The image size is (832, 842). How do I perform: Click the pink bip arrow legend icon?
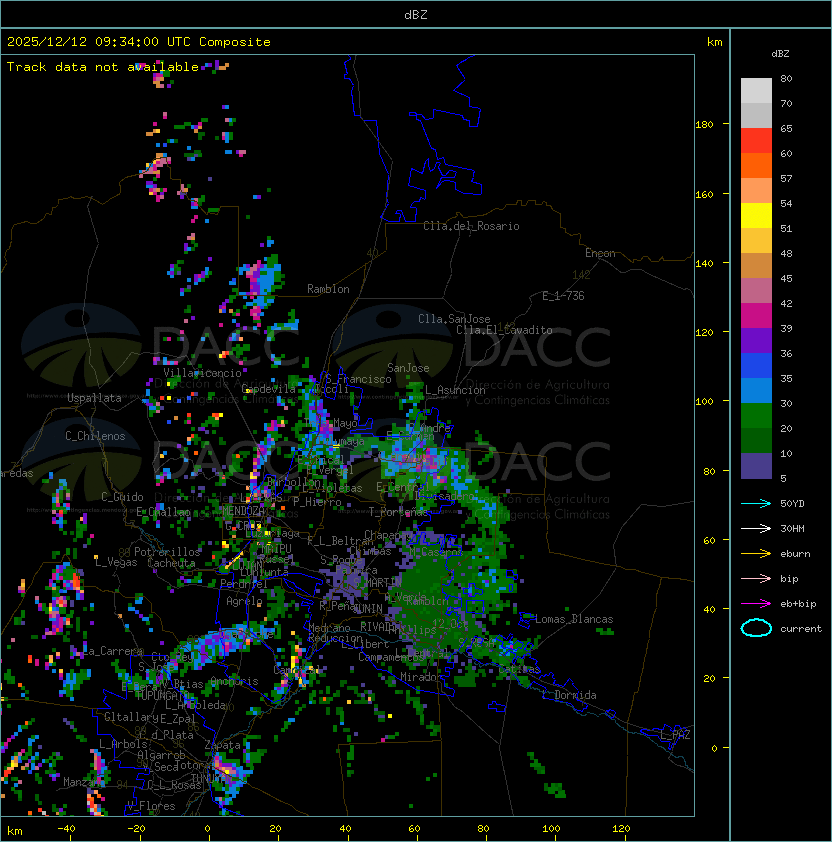click(x=756, y=578)
